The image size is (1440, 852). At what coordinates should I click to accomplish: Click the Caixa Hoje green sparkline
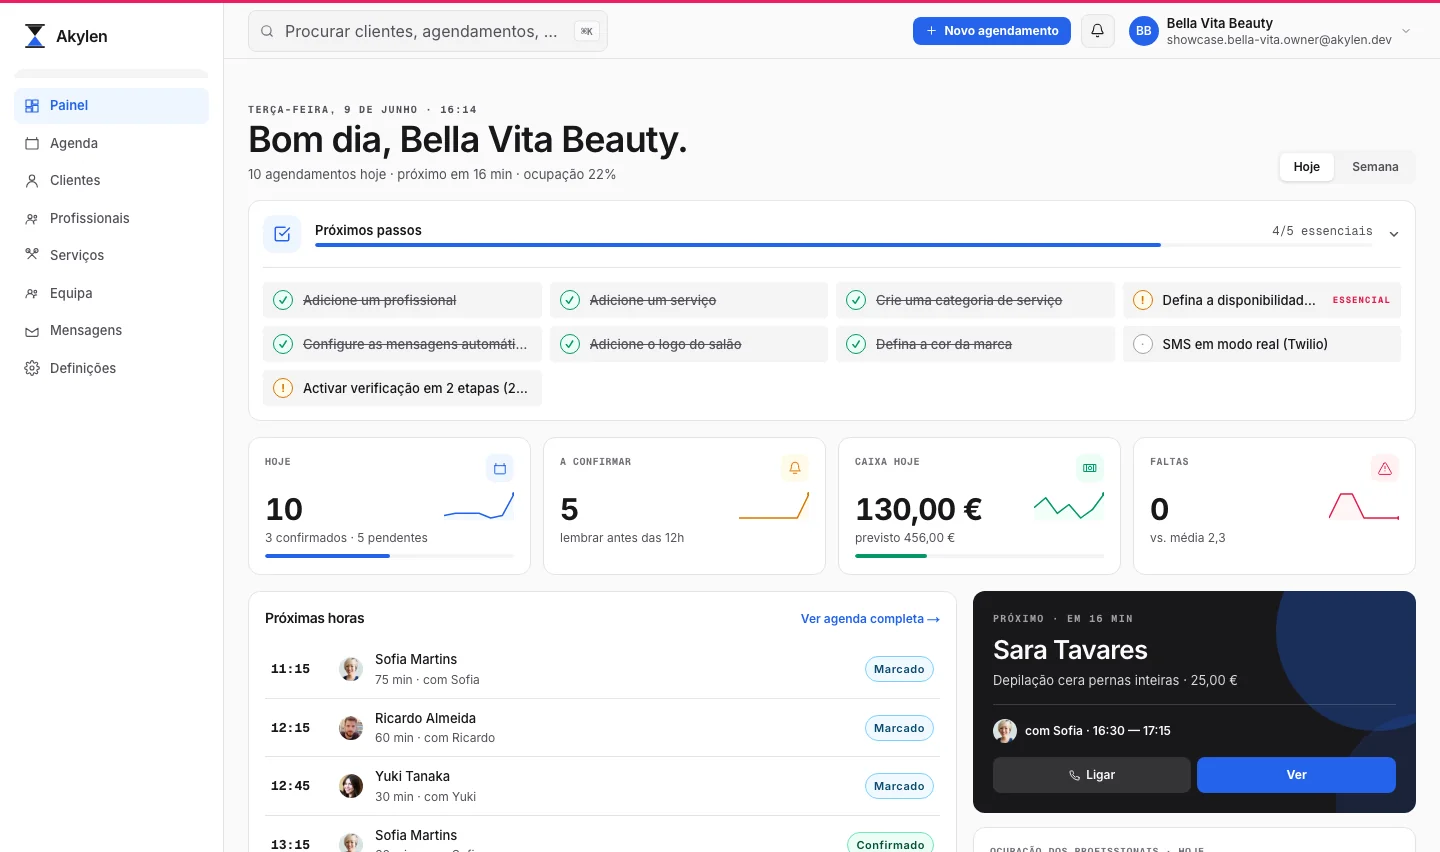pos(1069,506)
